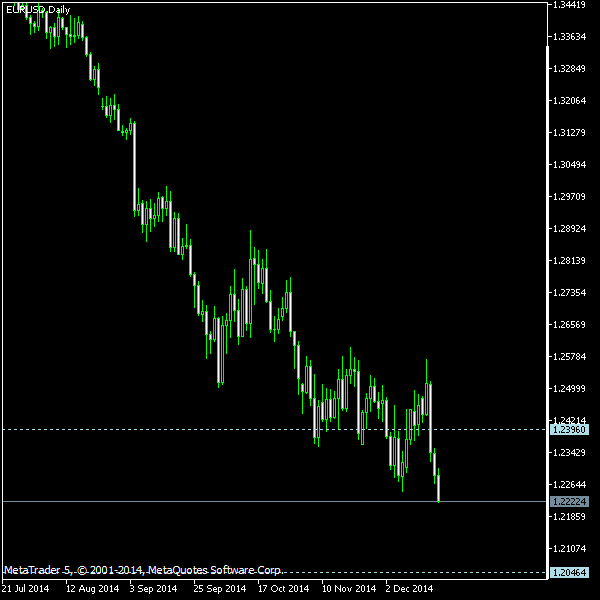The height and width of the screenshot is (600, 600).
Task: Click the 17 Oct 2014 date label
Action: click(x=283, y=588)
